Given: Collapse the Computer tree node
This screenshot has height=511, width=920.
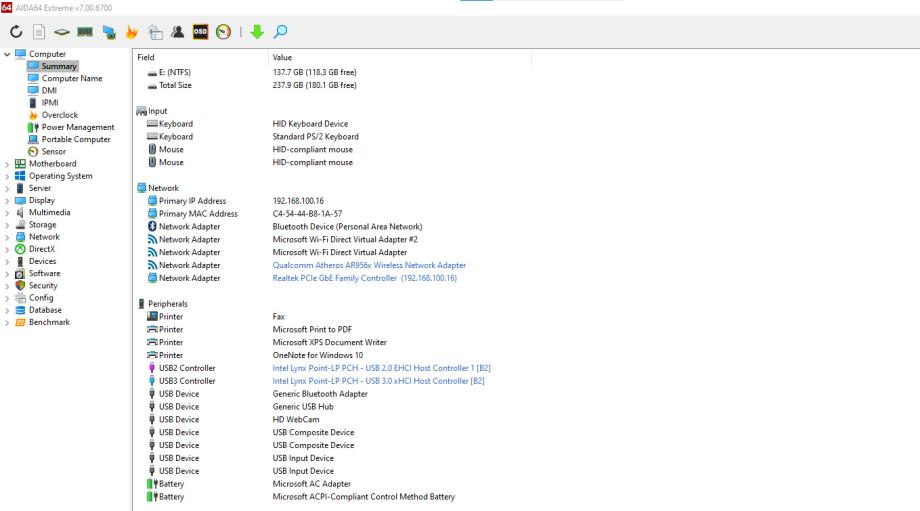Looking at the screenshot, I should [x=7, y=54].
